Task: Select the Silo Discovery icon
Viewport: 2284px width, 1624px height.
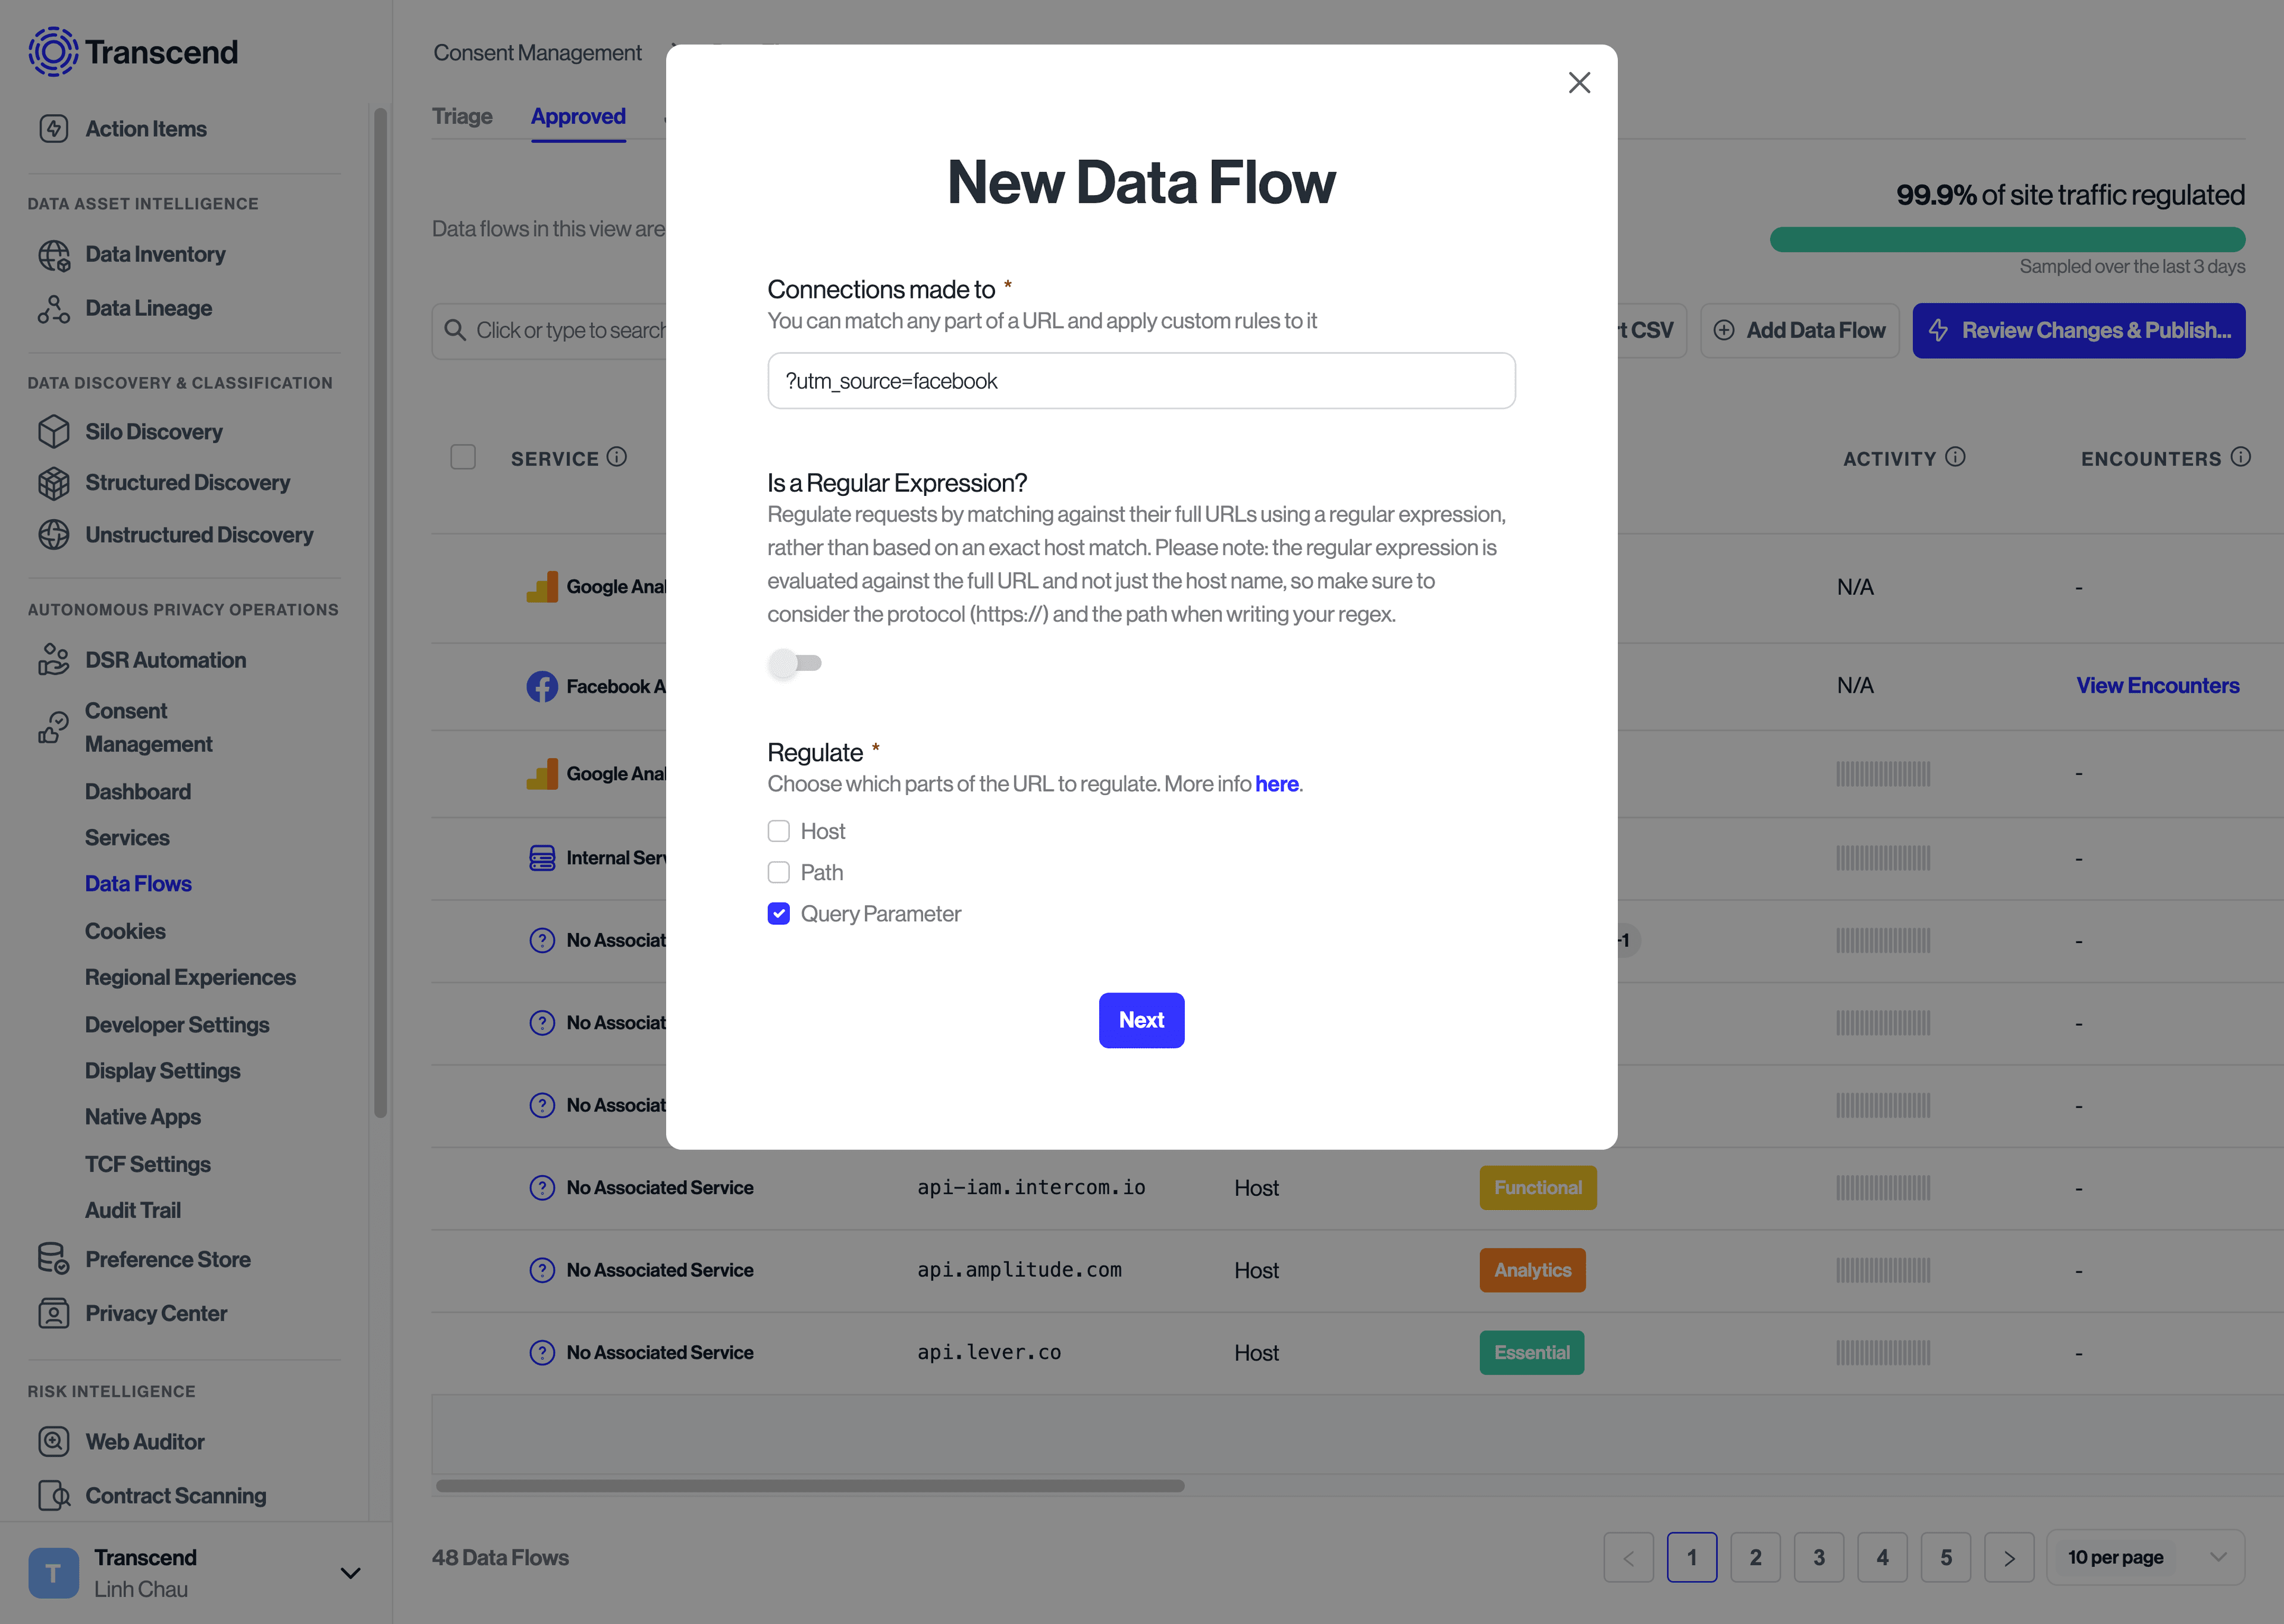Action: 54,431
